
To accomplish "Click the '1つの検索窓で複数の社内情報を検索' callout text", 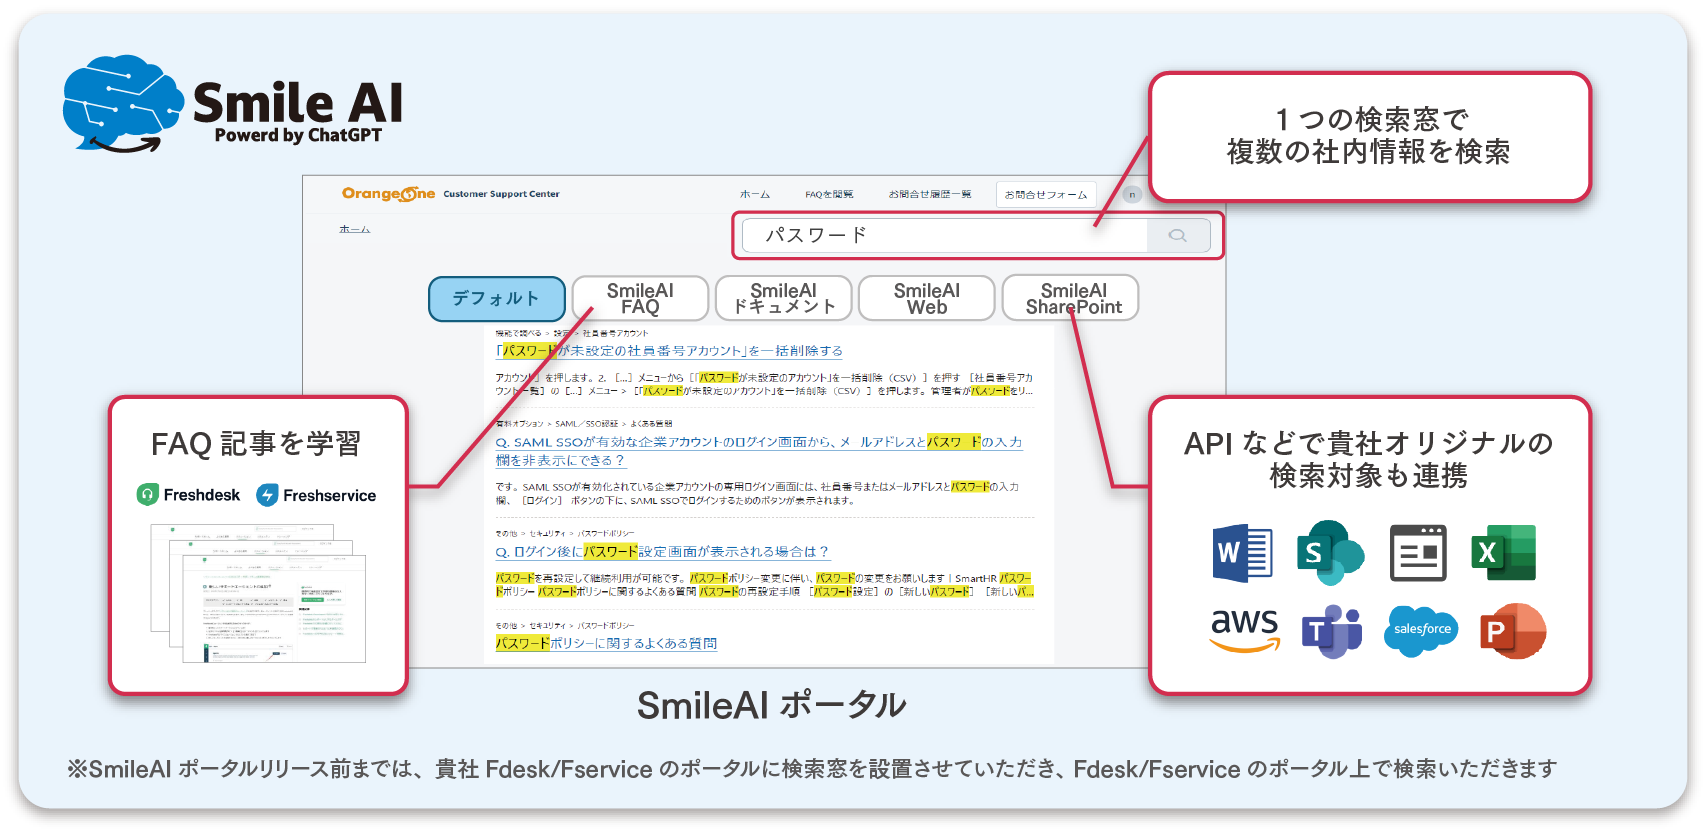I will (1369, 136).
